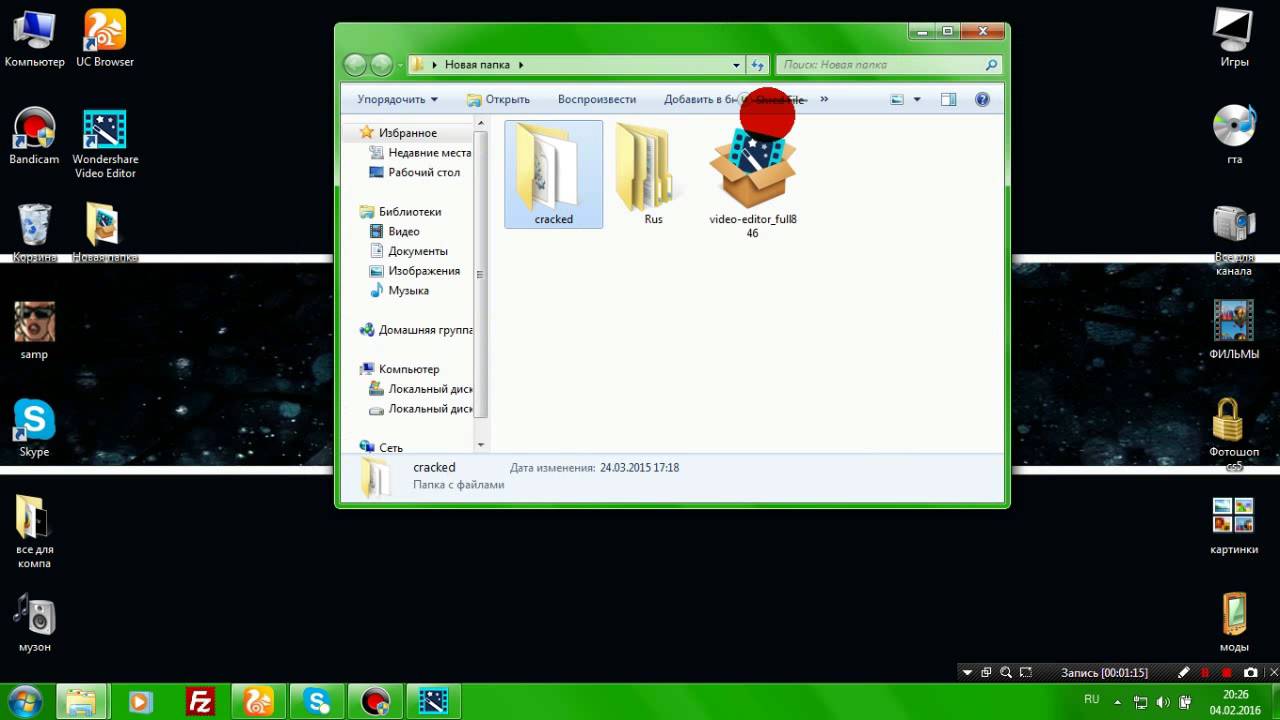The height and width of the screenshot is (720, 1280).
Task: Select the все для компа folder icon
Action: (34, 532)
